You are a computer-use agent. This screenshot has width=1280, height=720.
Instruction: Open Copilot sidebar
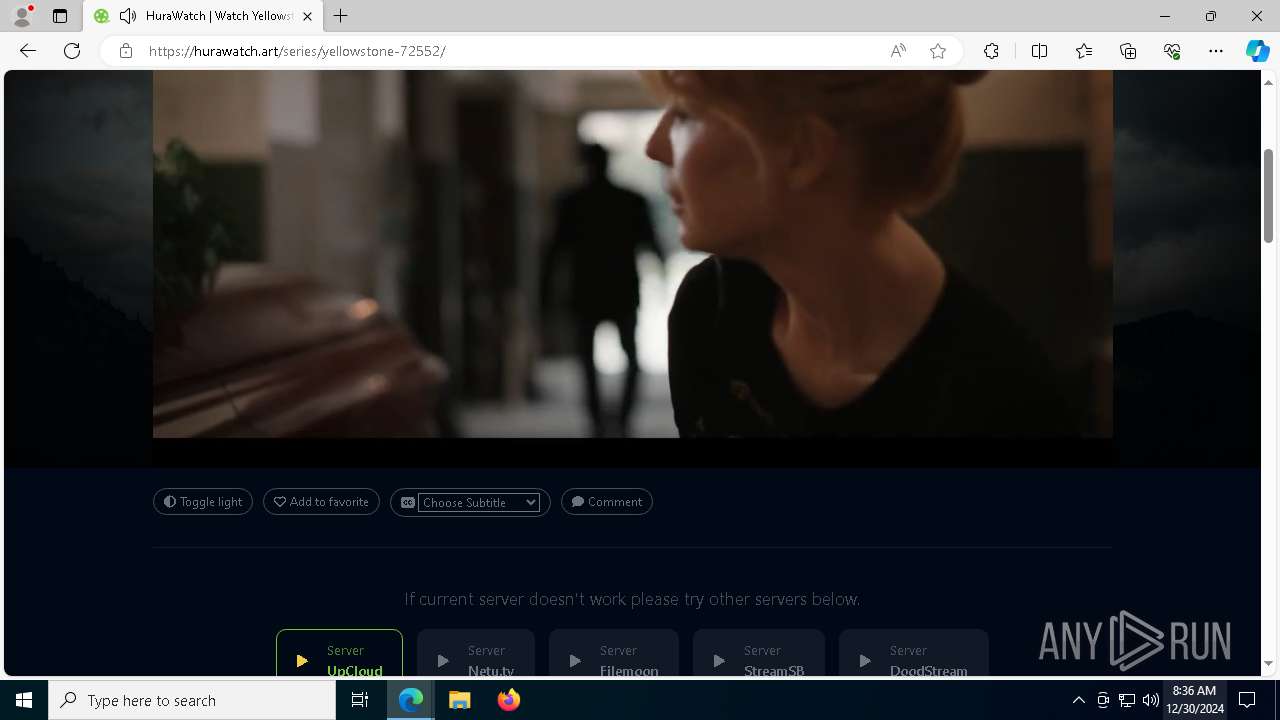[1257, 51]
